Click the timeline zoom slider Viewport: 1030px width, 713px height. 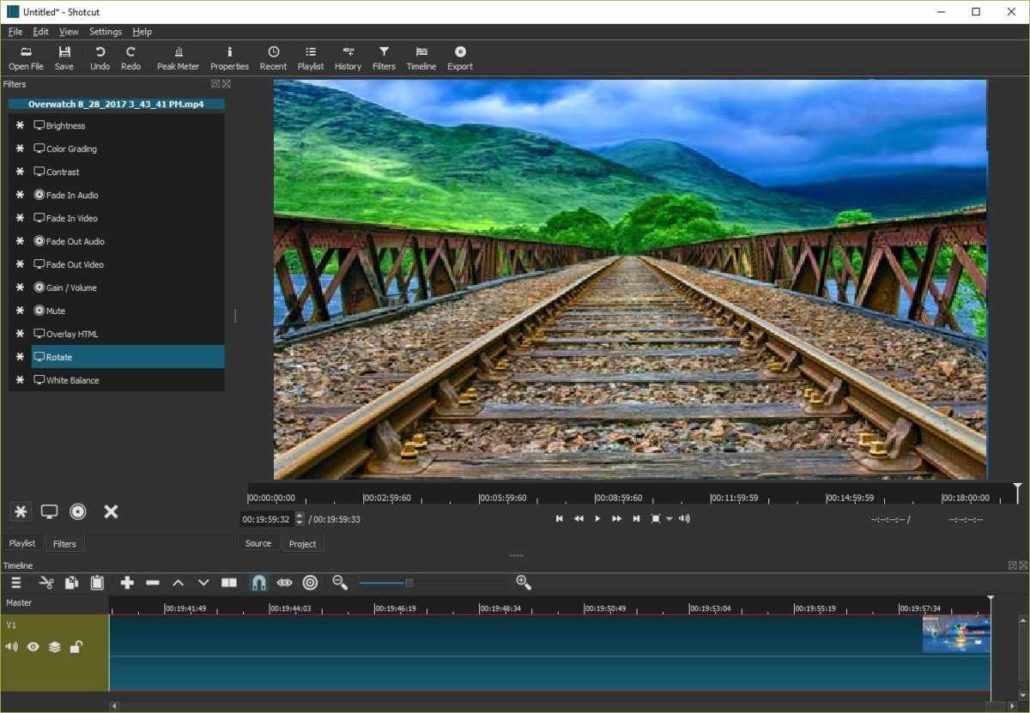coord(408,583)
